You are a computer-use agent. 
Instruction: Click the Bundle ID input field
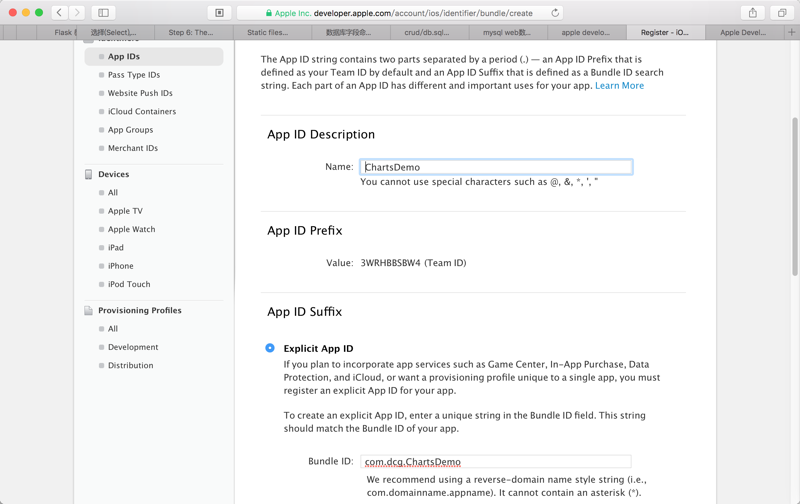pos(496,462)
